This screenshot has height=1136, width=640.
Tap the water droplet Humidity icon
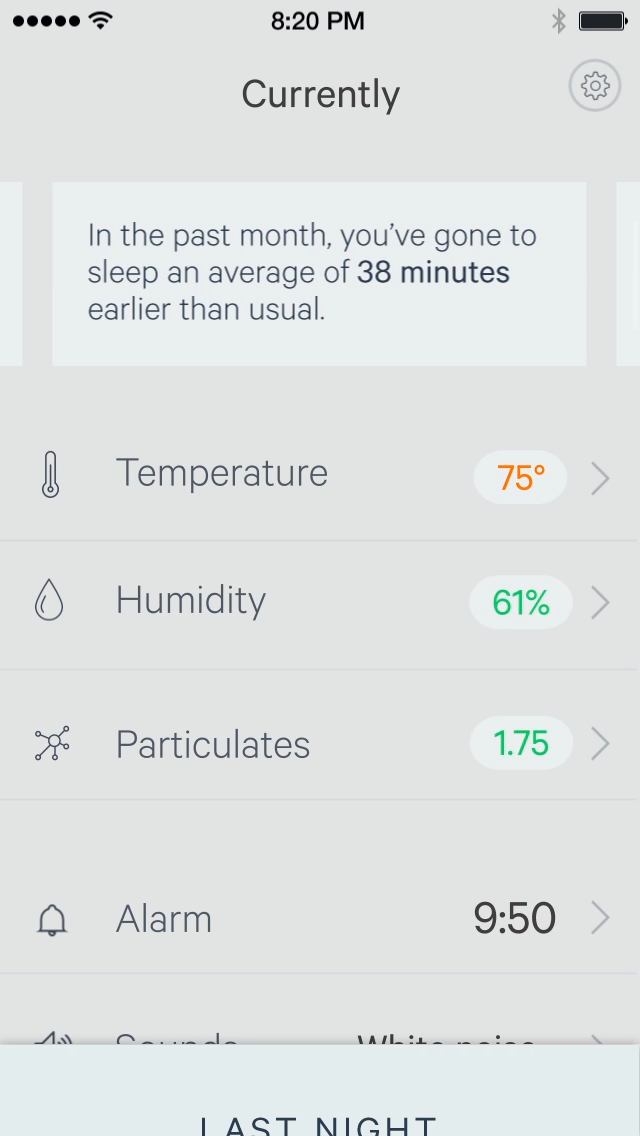pos(49,601)
